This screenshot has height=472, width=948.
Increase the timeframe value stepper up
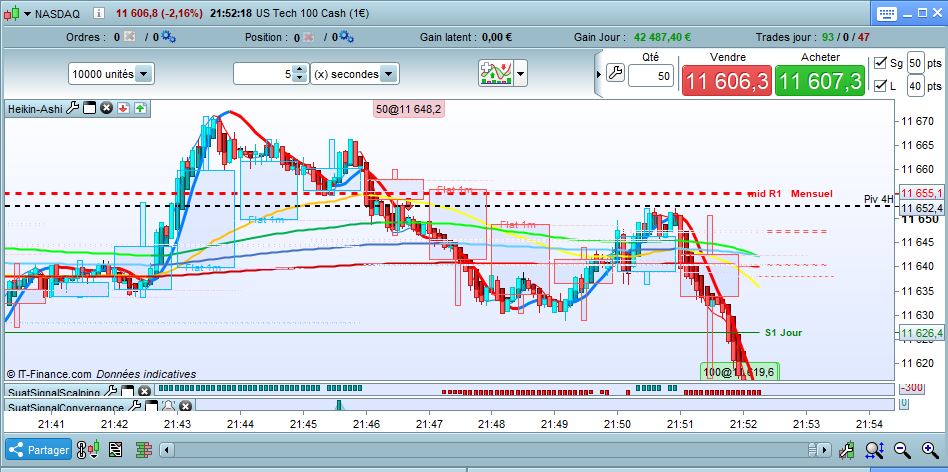pyautogui.click(x=300, y=70)
